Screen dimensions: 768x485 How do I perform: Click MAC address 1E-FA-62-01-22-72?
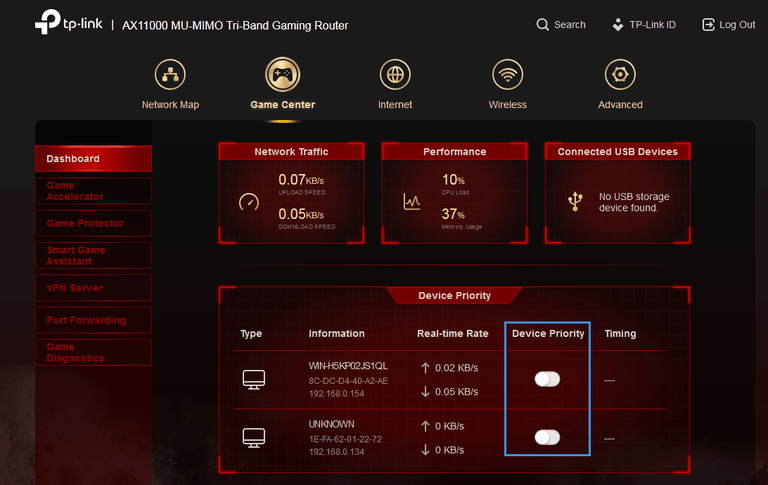345,439
